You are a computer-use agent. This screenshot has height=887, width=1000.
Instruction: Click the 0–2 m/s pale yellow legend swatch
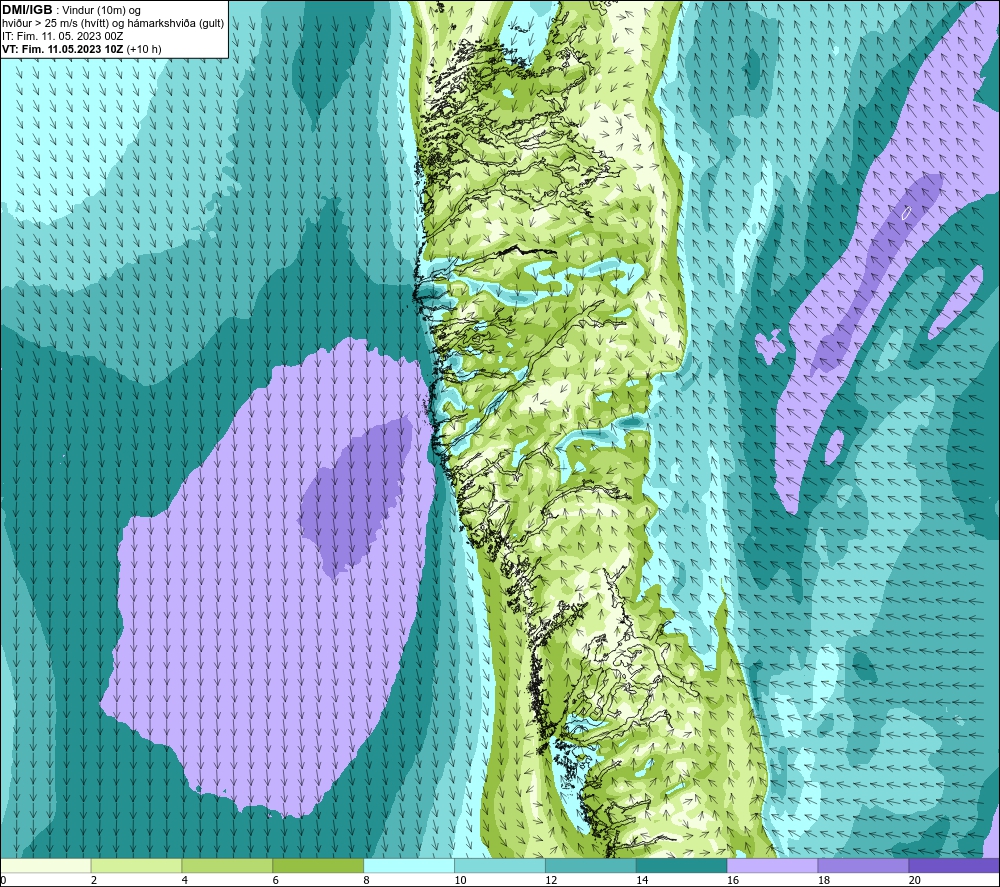pos(46,865)
